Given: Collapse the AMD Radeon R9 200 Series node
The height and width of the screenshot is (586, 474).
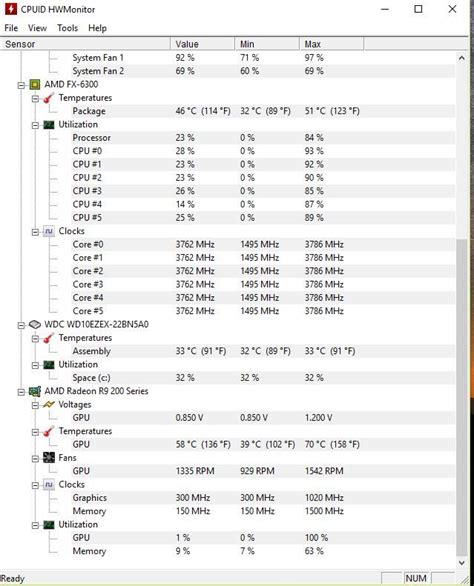Looking at the screenshot, I should [x=21, y=392].
